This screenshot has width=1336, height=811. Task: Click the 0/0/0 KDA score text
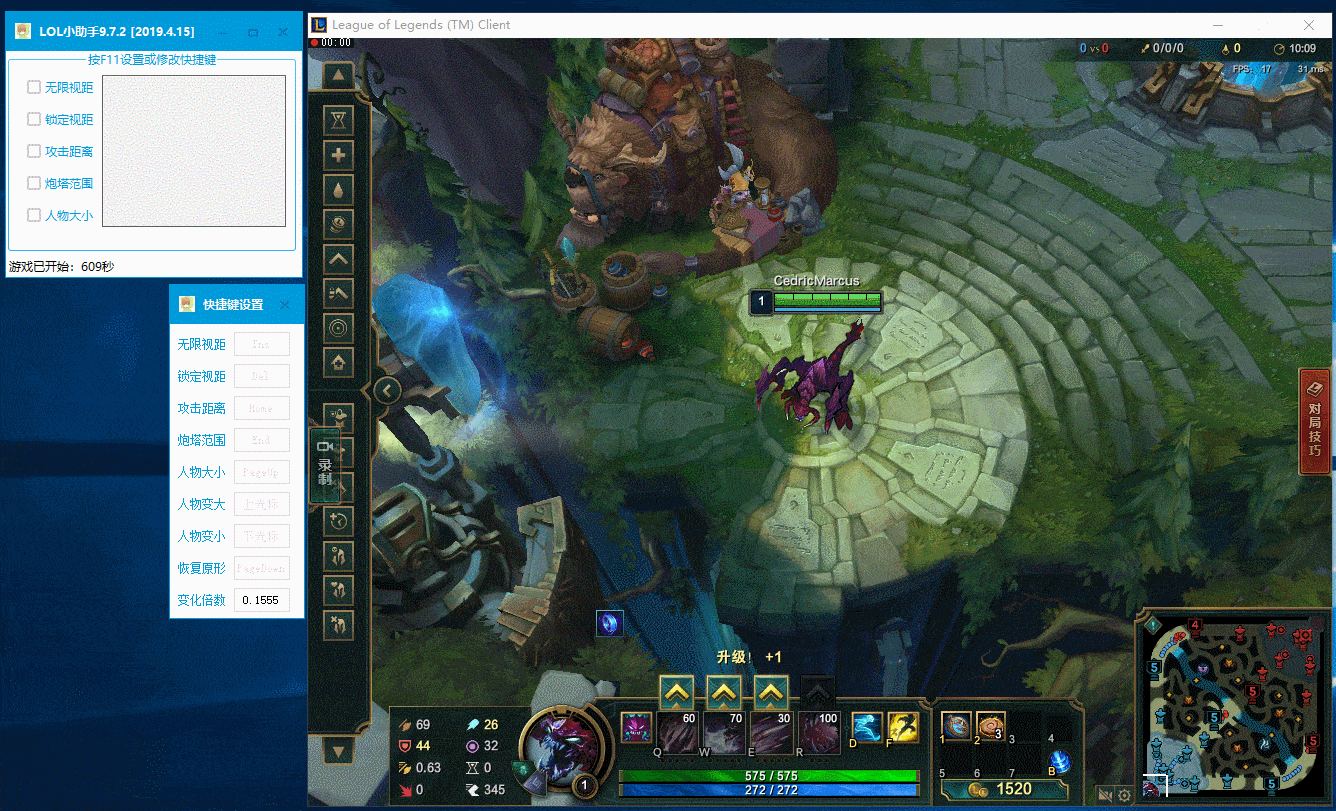pyautogui.click(x=1167, y=48)
